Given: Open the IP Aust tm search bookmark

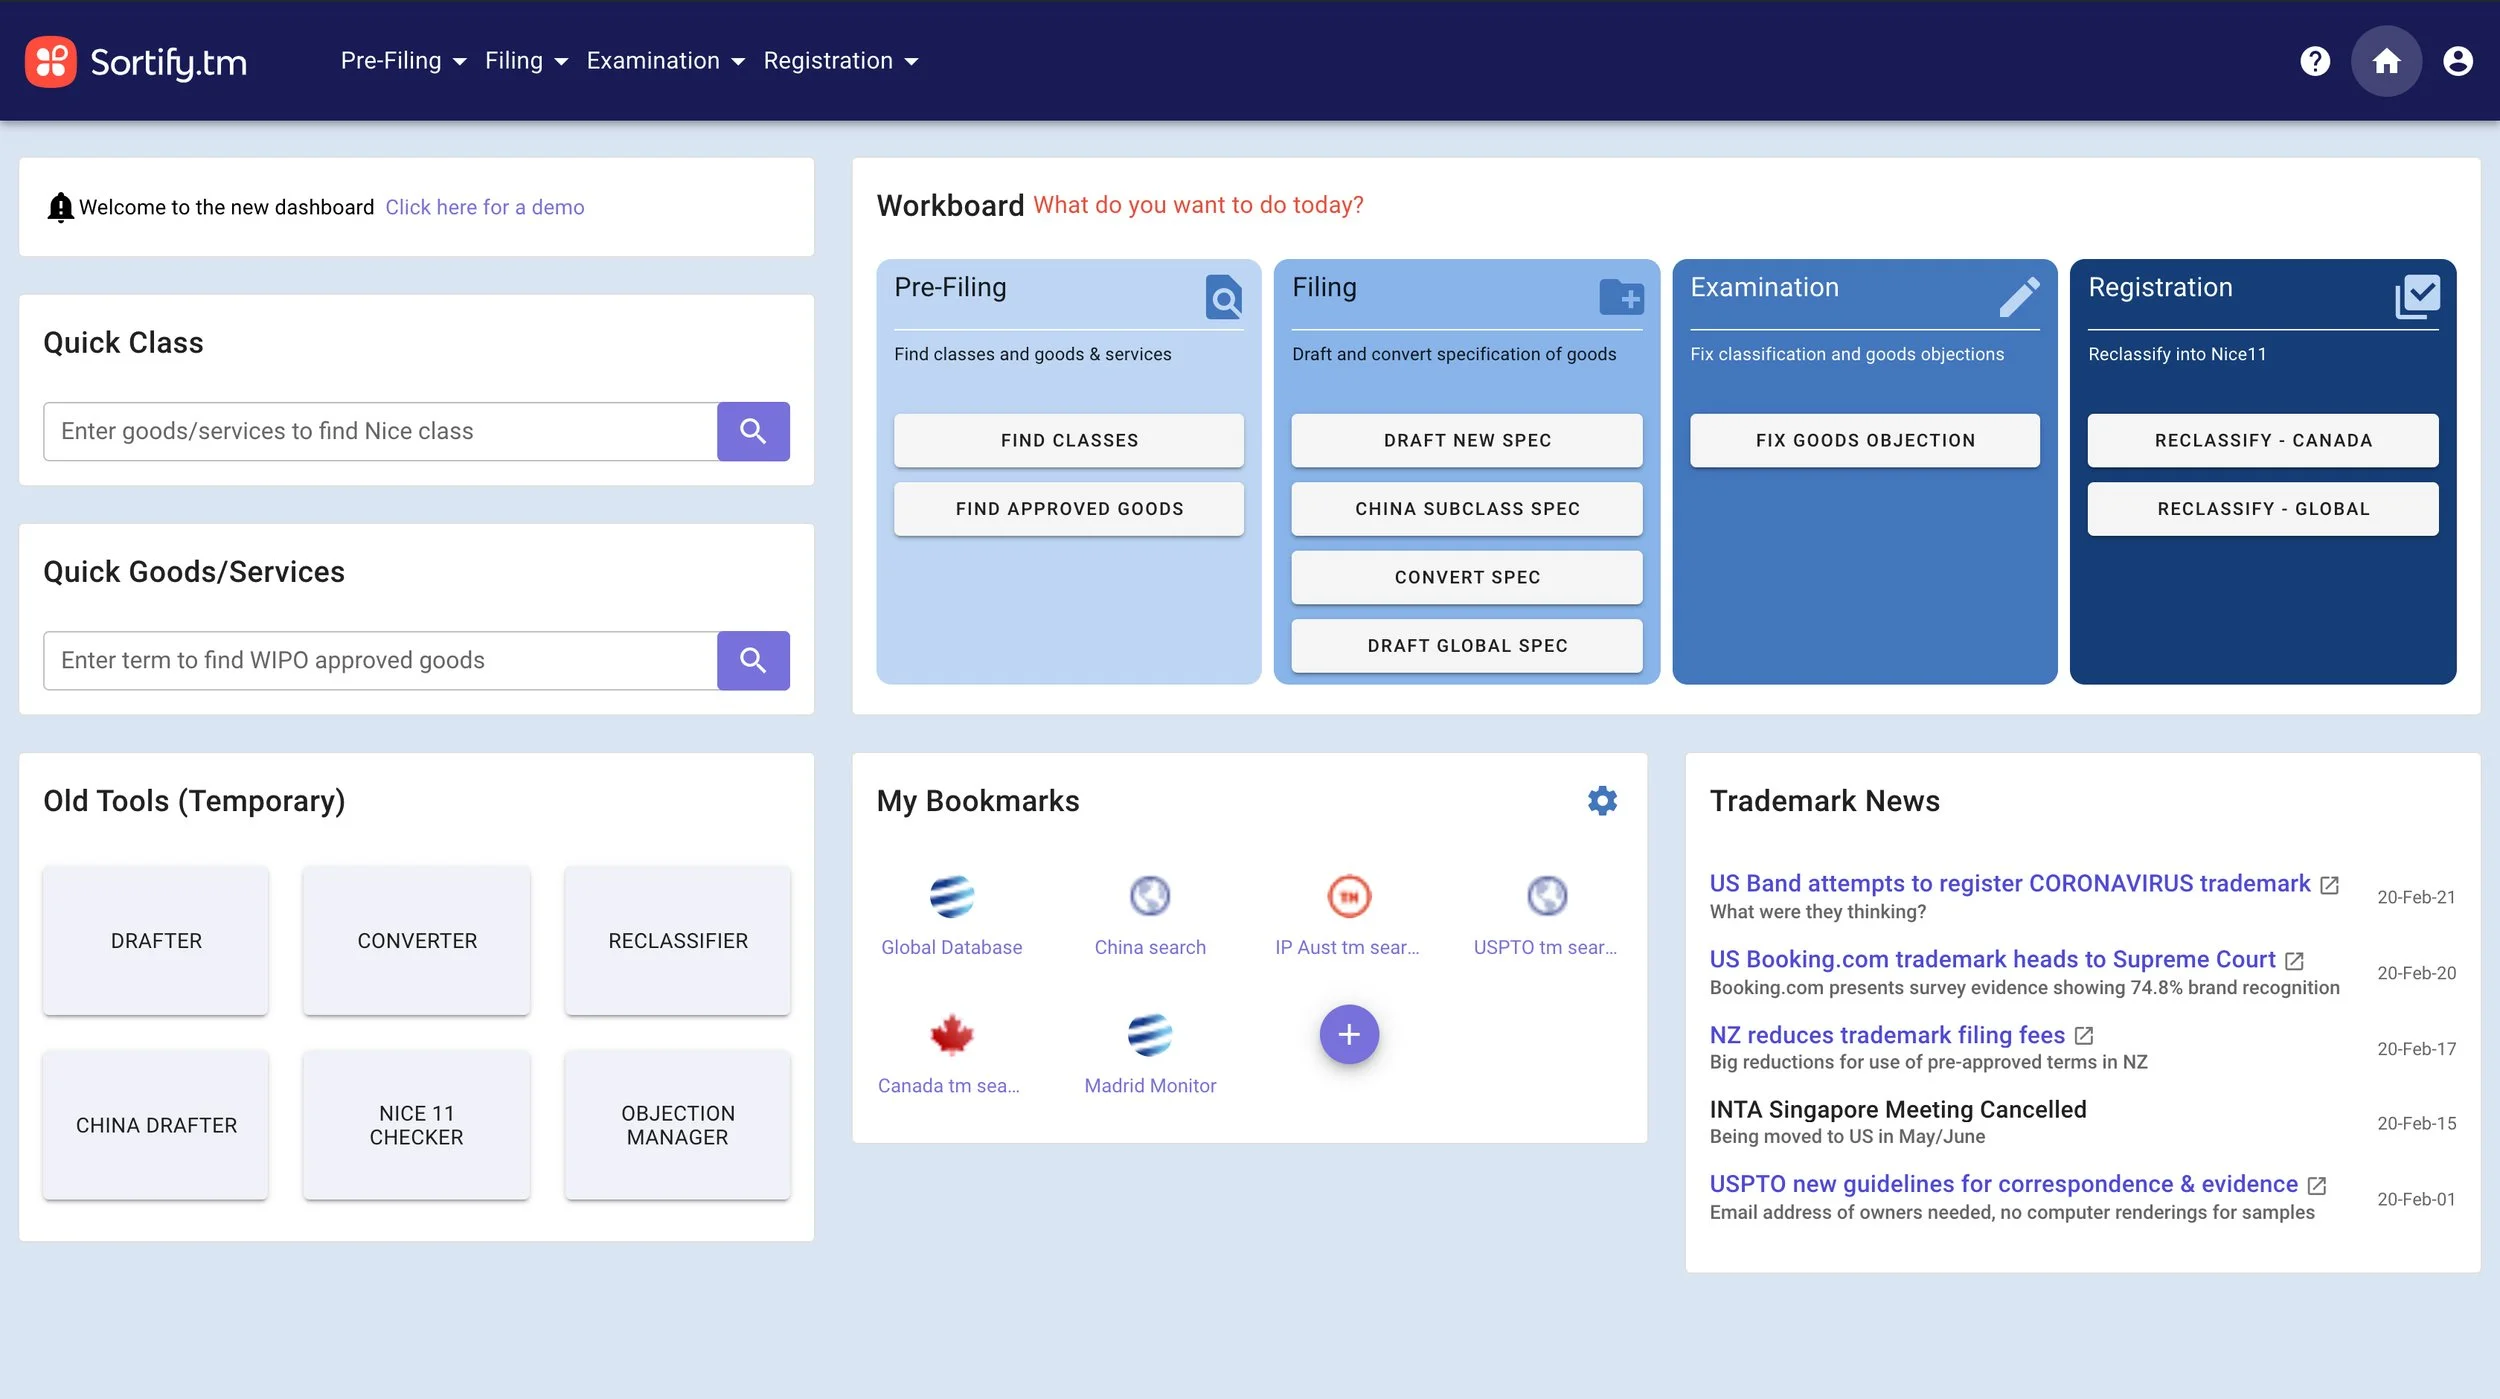Looking at the screenshot, I should pyautogui.click(x=1348, y=896).
